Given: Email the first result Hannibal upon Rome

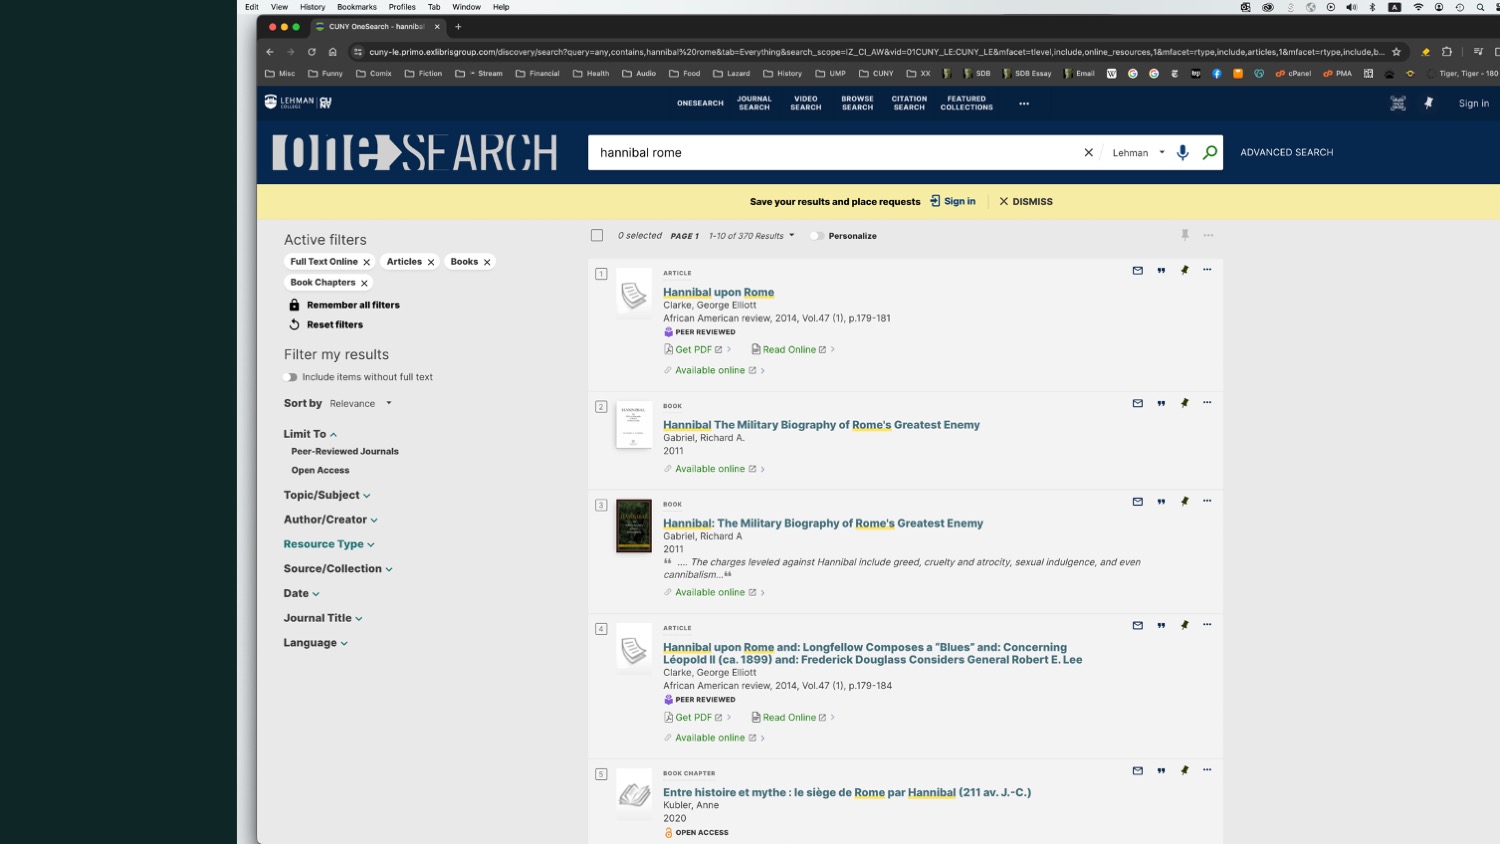Looking at the screenshot, I should pos(1137,271).
